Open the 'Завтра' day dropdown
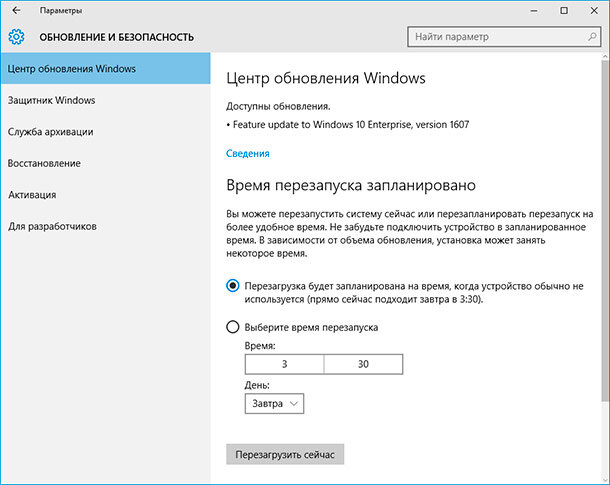Viewport: 610px width, 485px height. [274, 404]
